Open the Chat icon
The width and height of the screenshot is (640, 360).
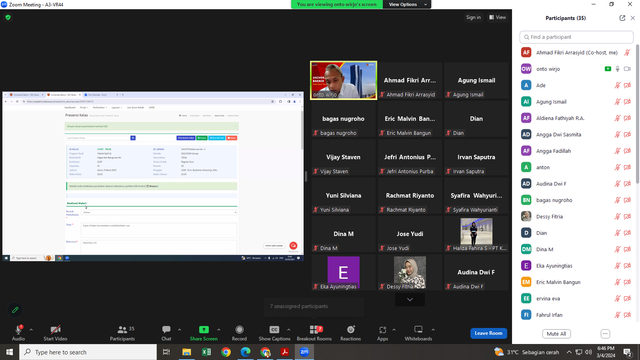tap(166, 329)
